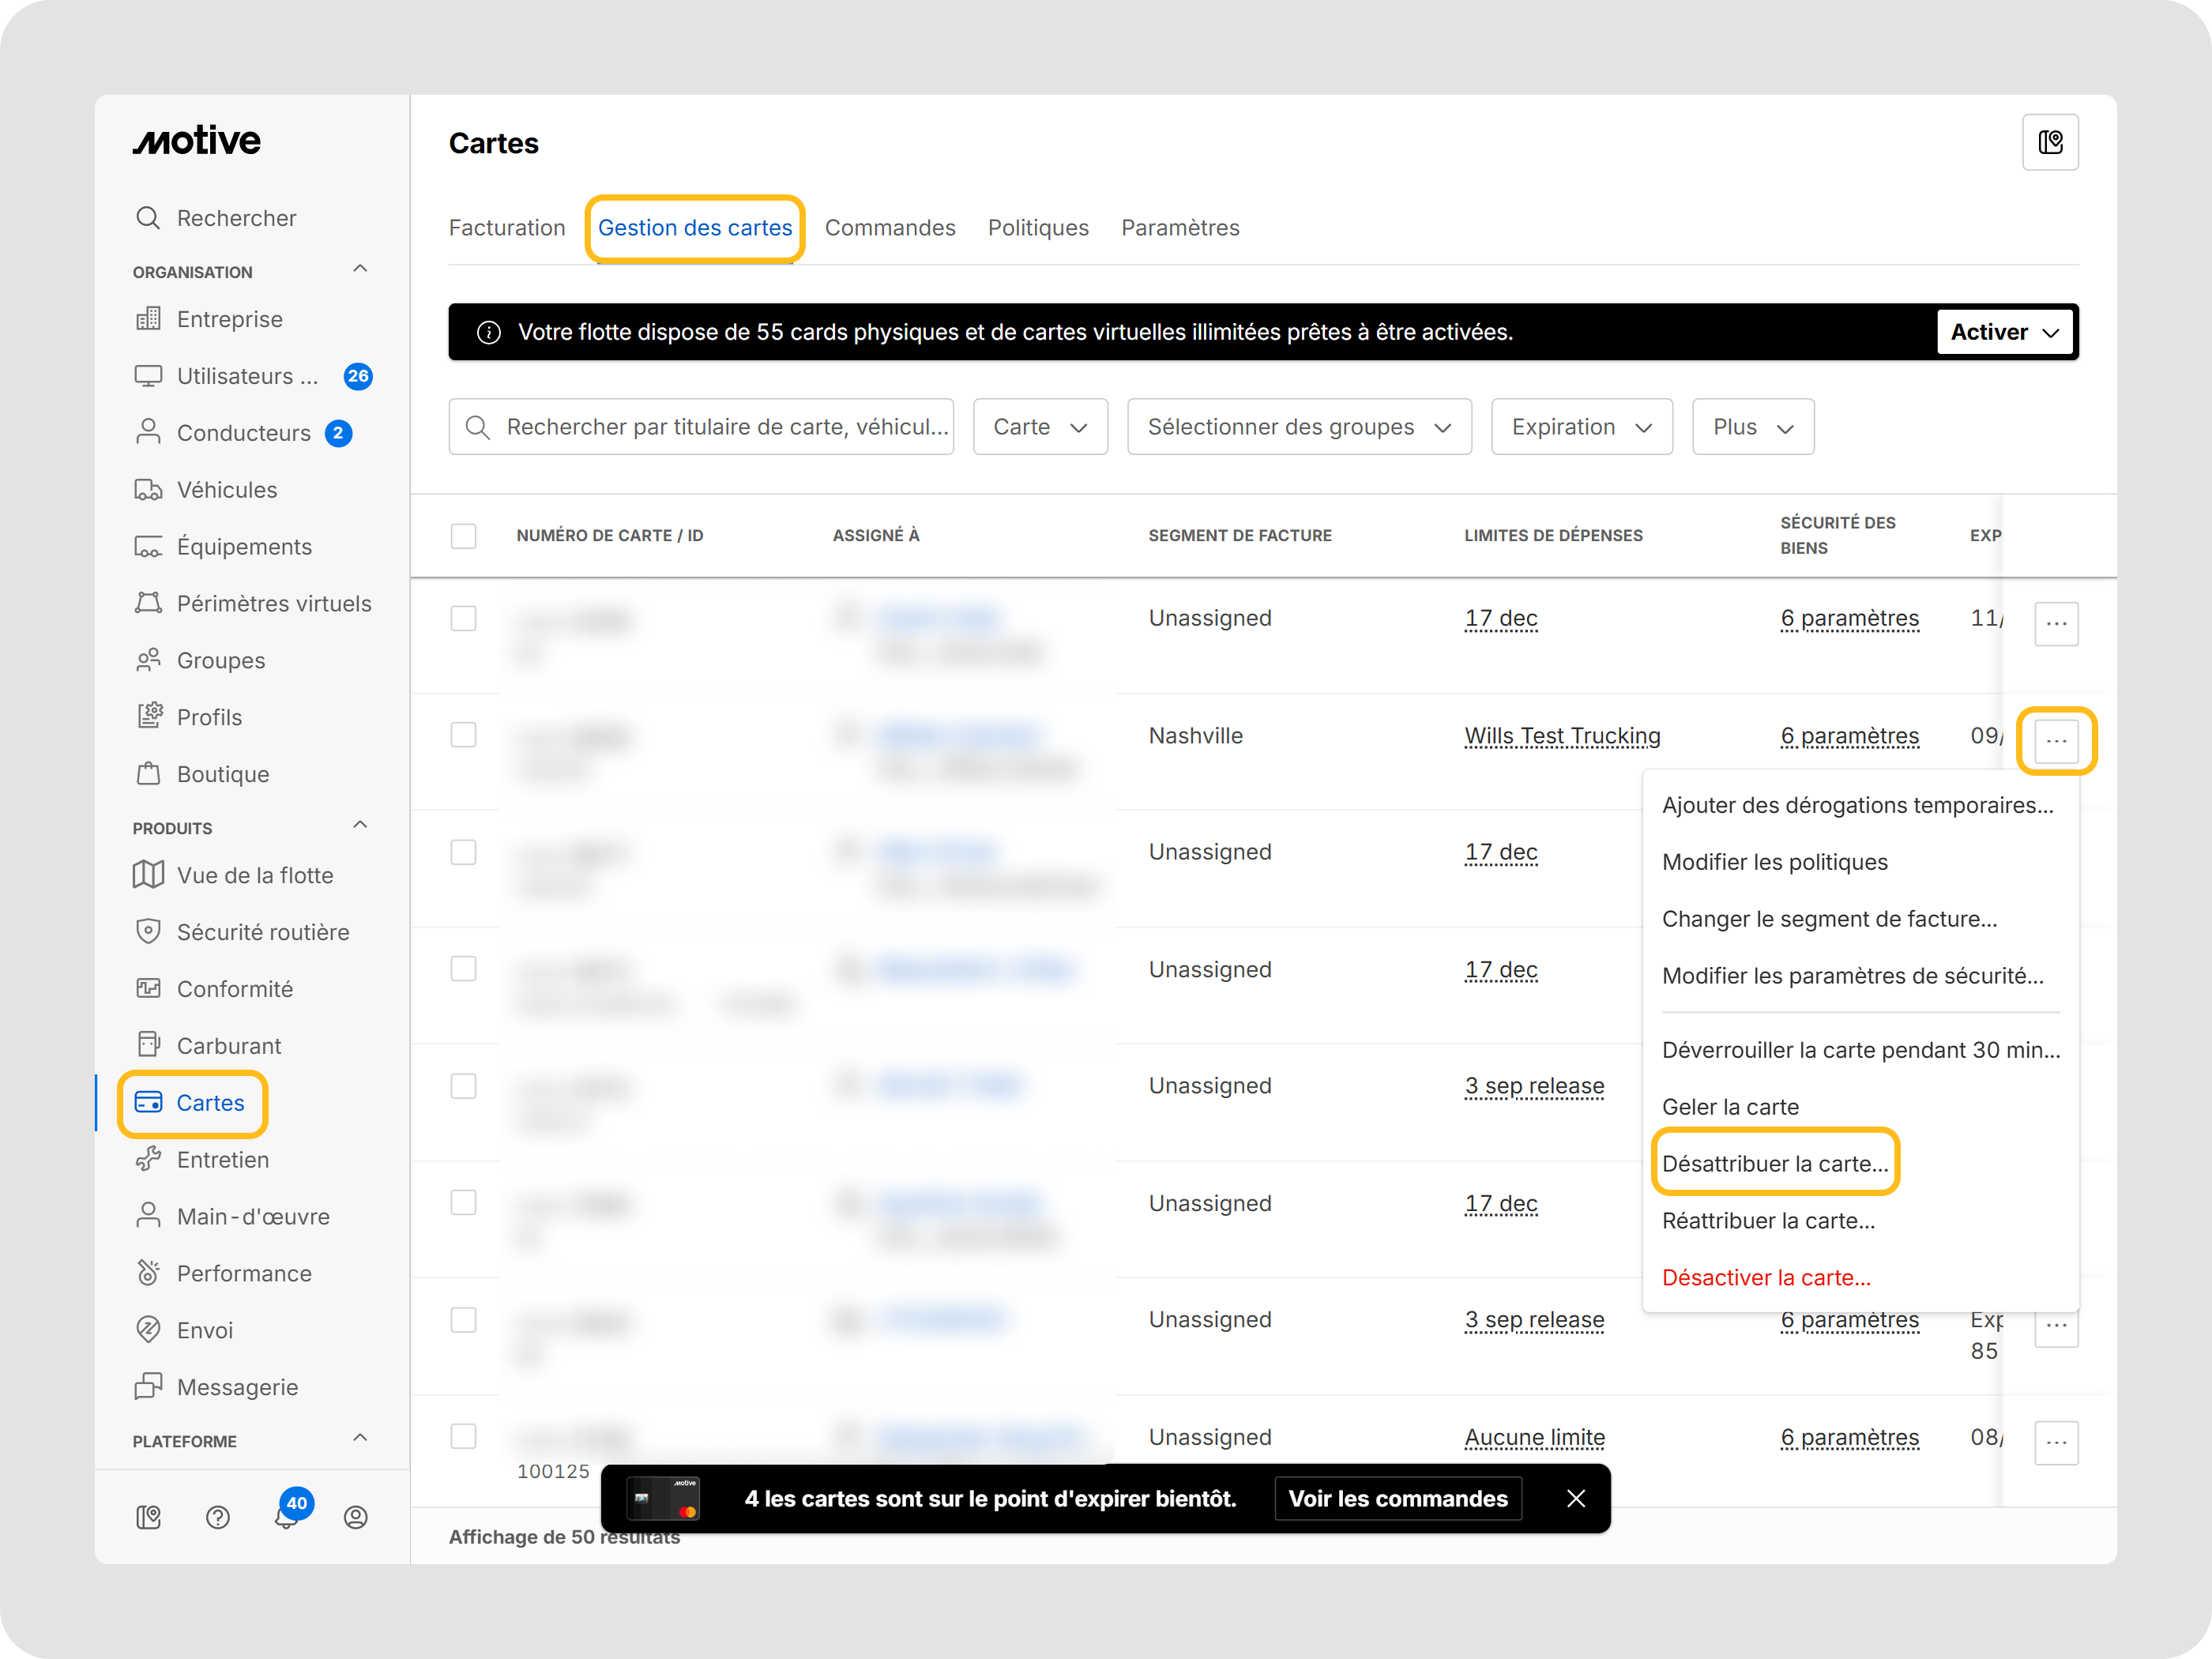The height and width of the screenshot is (1659, 2212).
Task: Collapse the PRODUITS section
Action: click(361, 825)
